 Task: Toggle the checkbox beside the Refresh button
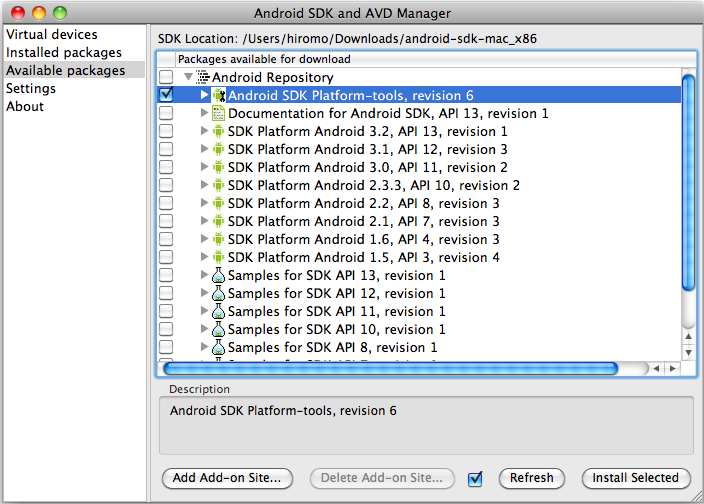pos(475,479)
